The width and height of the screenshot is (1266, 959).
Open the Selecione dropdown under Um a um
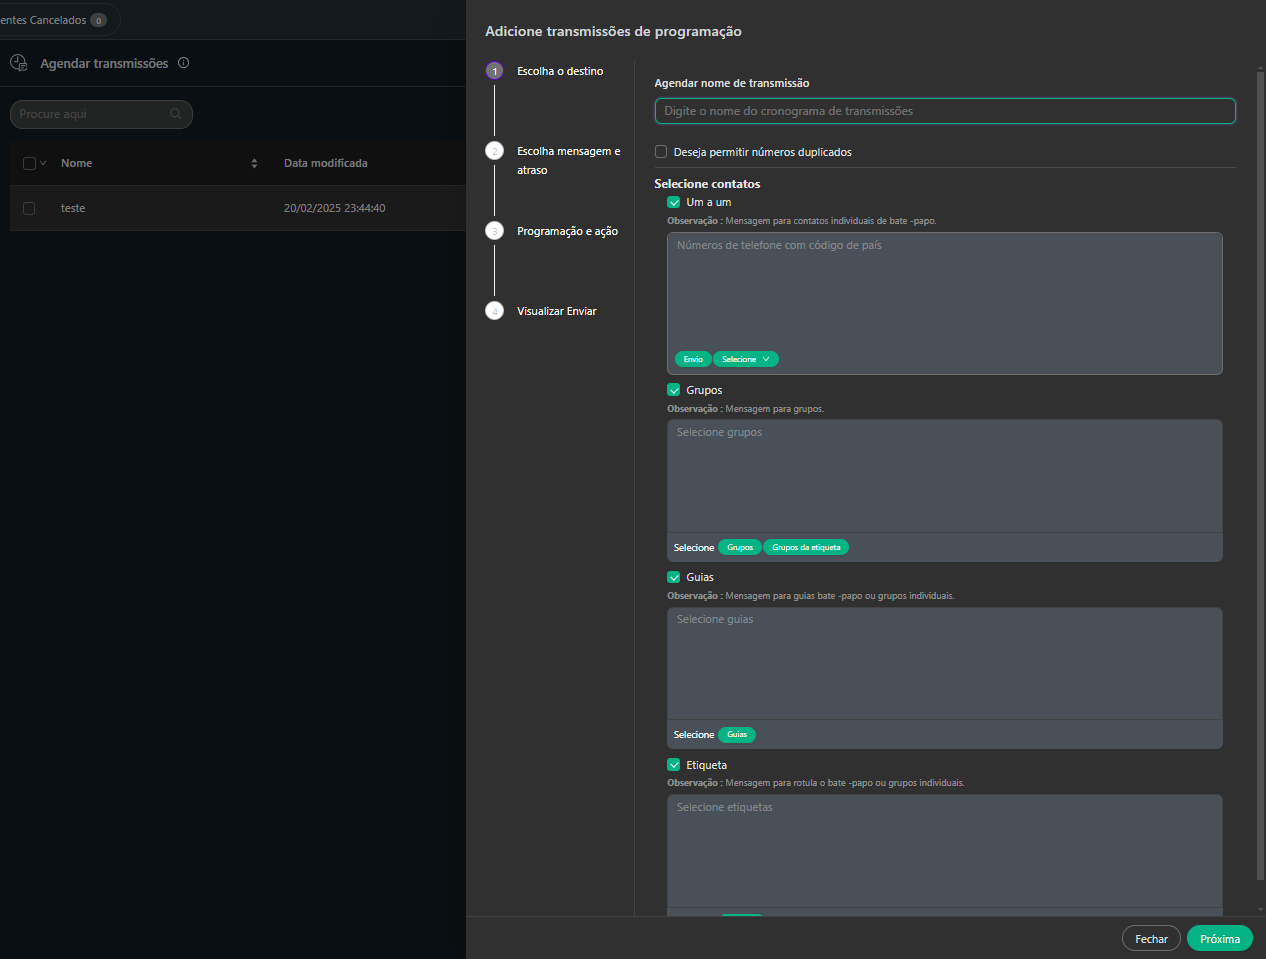745,359
